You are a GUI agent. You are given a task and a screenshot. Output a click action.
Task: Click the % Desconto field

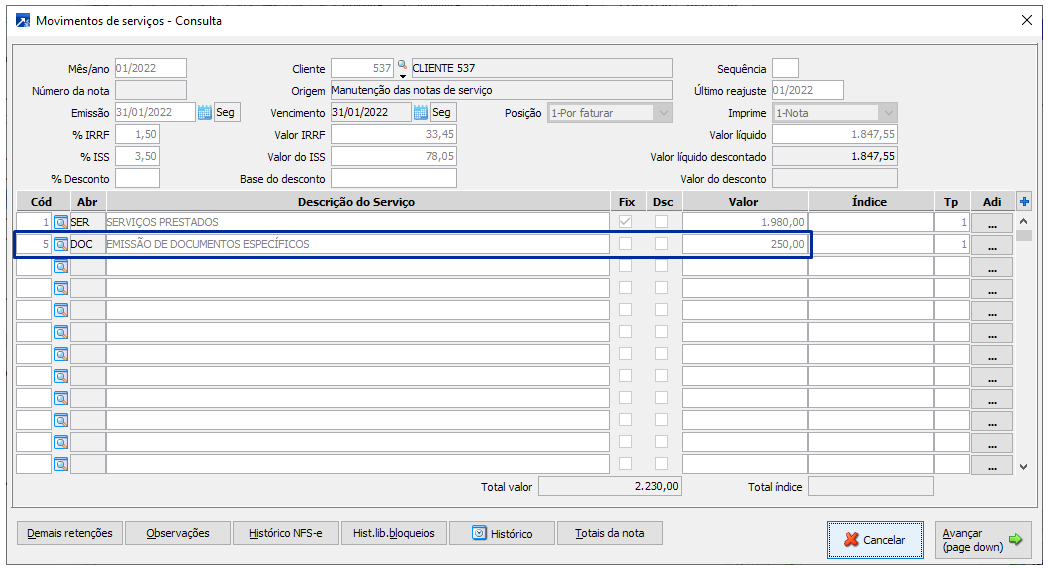[x=137, y=178]
